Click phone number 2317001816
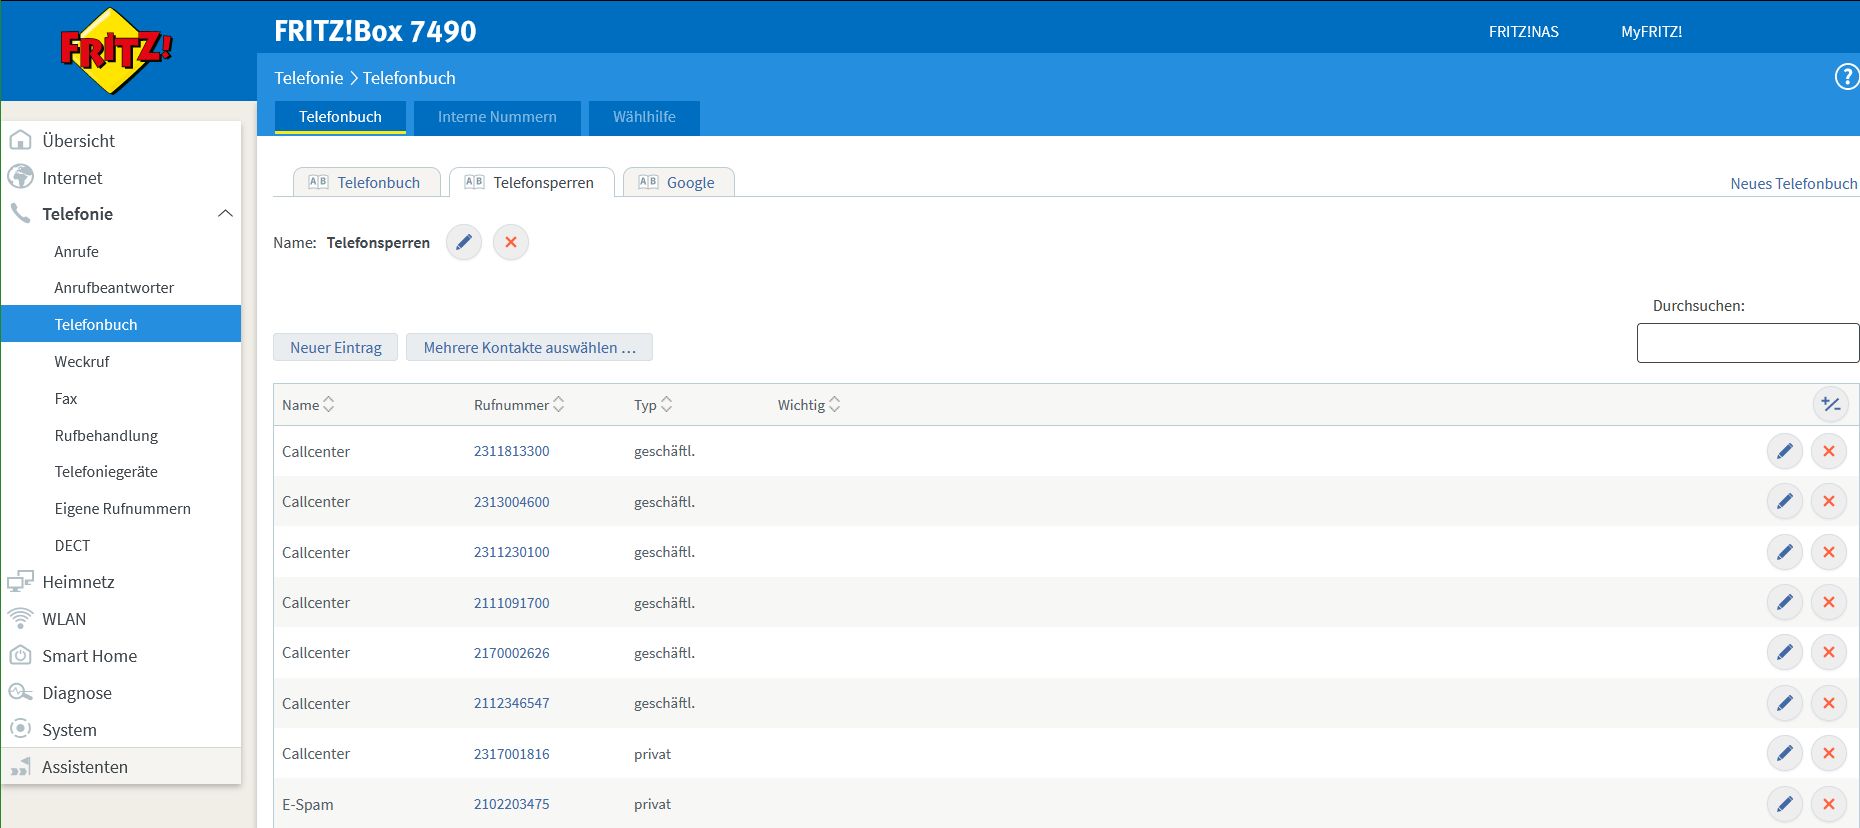The image size is (1860, 828). pos(512,754)
